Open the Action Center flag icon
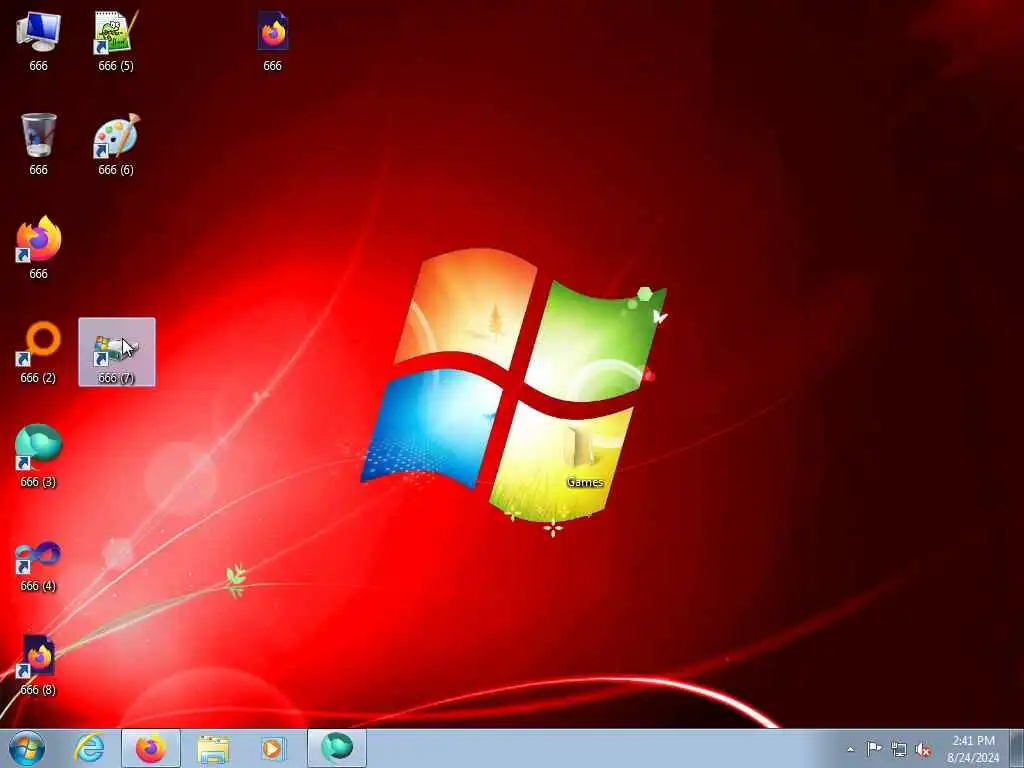 pos(874,748)
